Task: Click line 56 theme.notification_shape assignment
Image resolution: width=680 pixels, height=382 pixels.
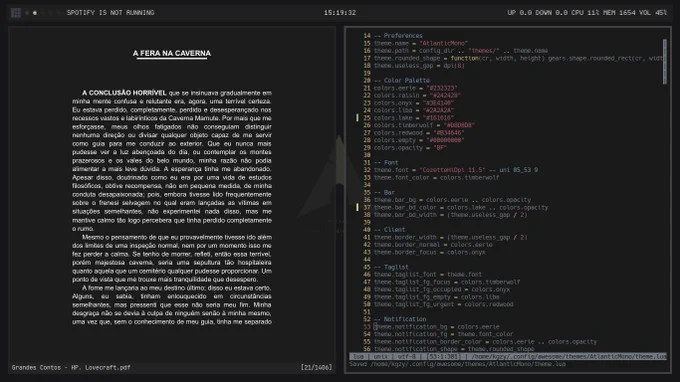Action: [454, 349]
